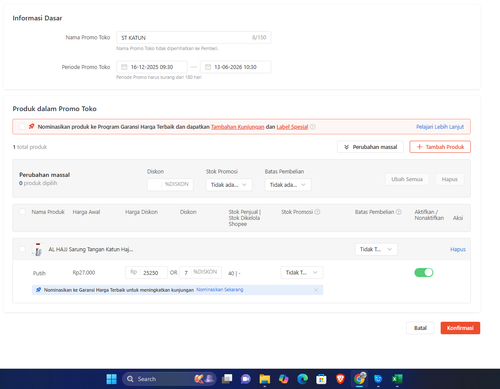The image size is (500, 389).
Task: Click the Konfirmasi button
Action: point(460,328)
